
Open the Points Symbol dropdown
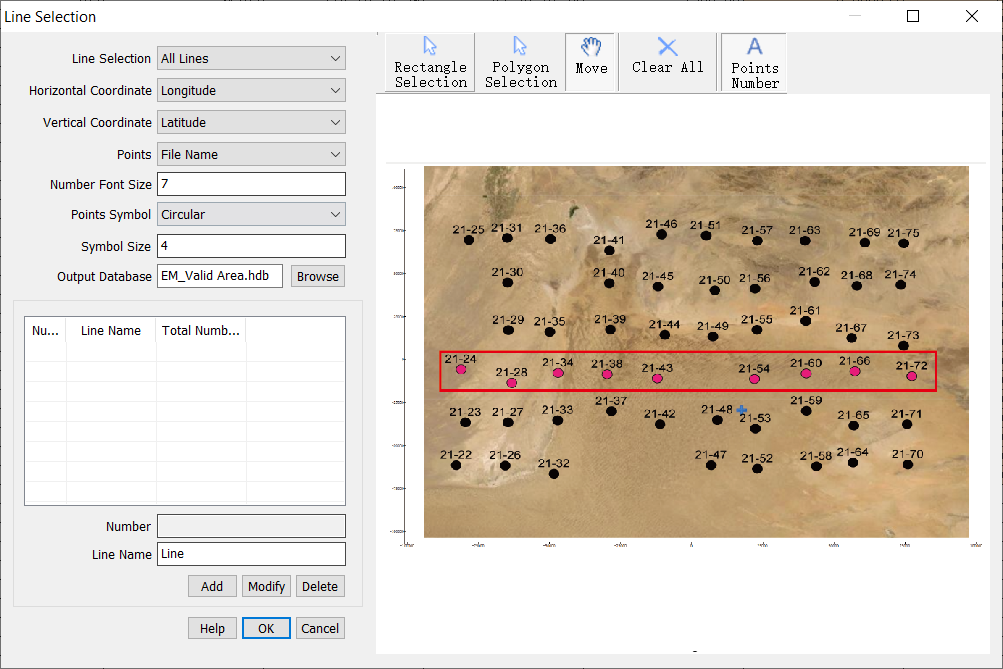[251, 214]
